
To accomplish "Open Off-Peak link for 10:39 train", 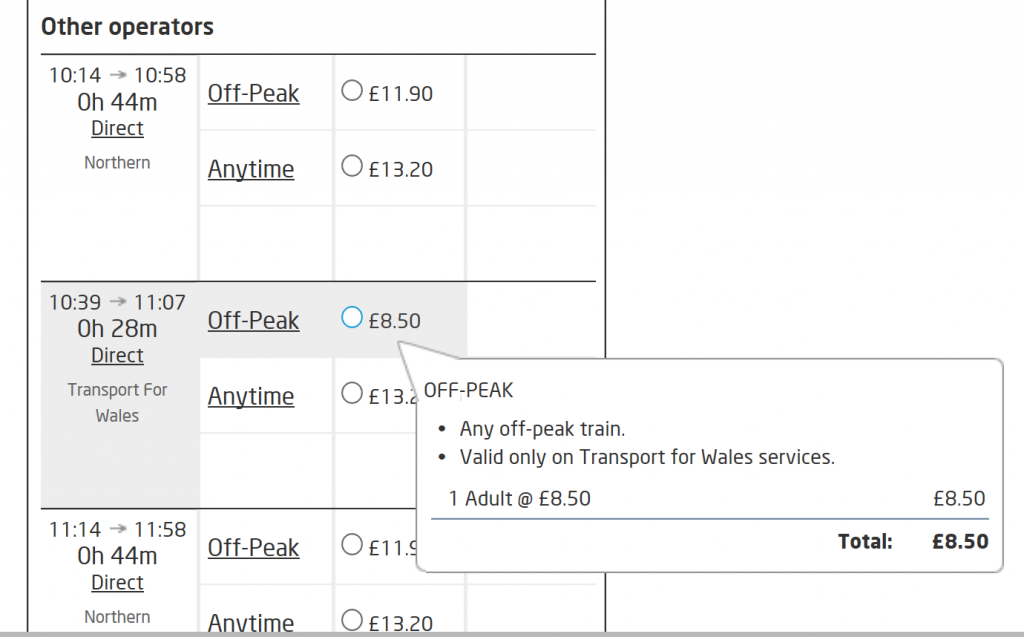I will click(253, 321).
